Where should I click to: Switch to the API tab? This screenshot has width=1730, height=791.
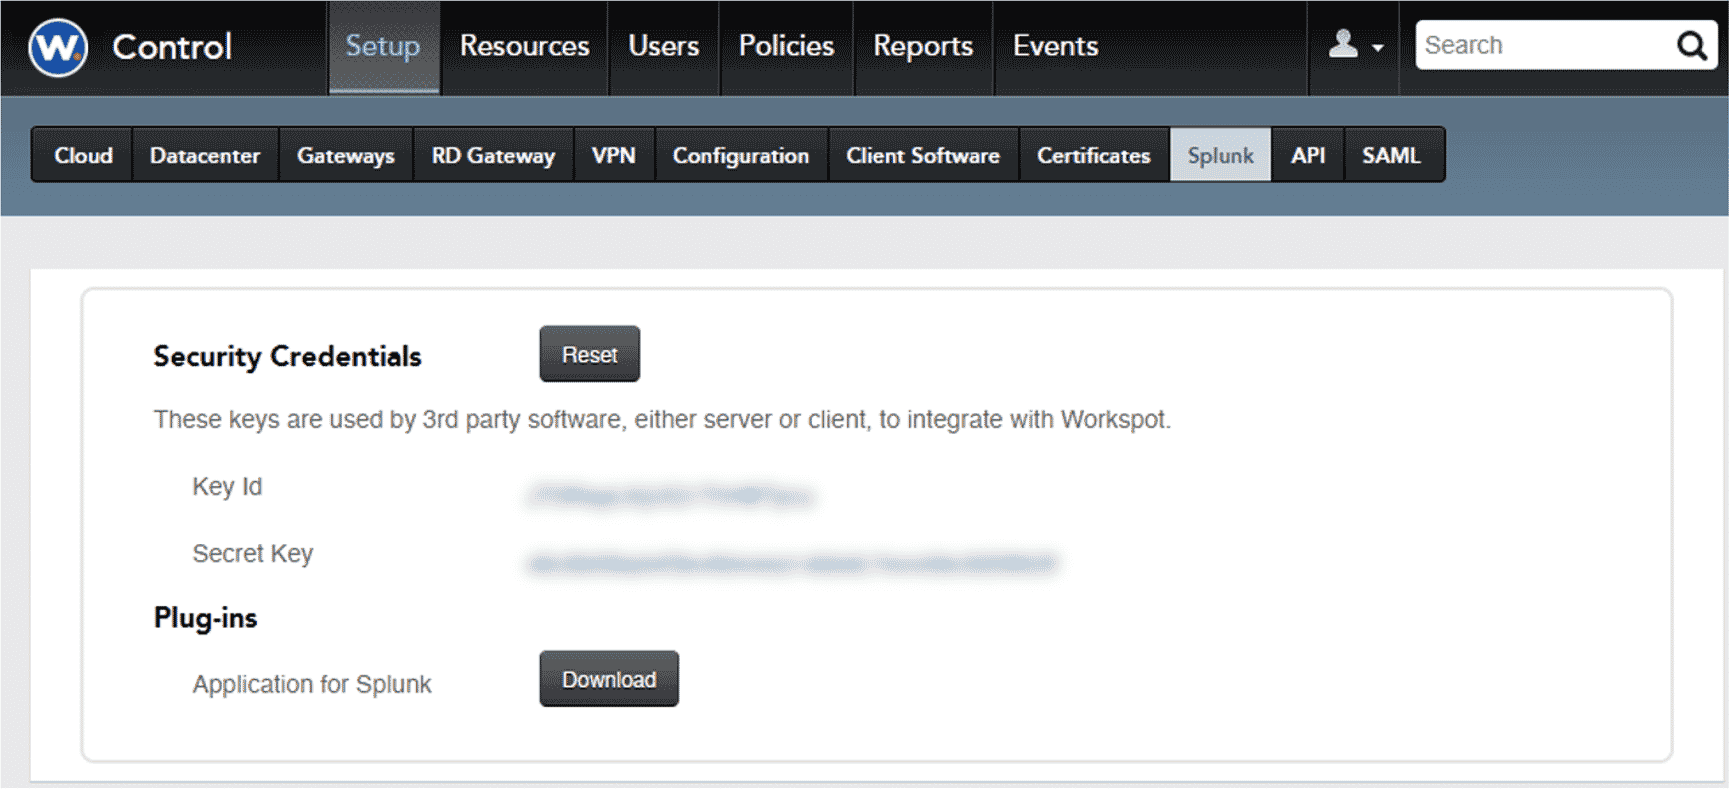click(x=1308, y=155)
